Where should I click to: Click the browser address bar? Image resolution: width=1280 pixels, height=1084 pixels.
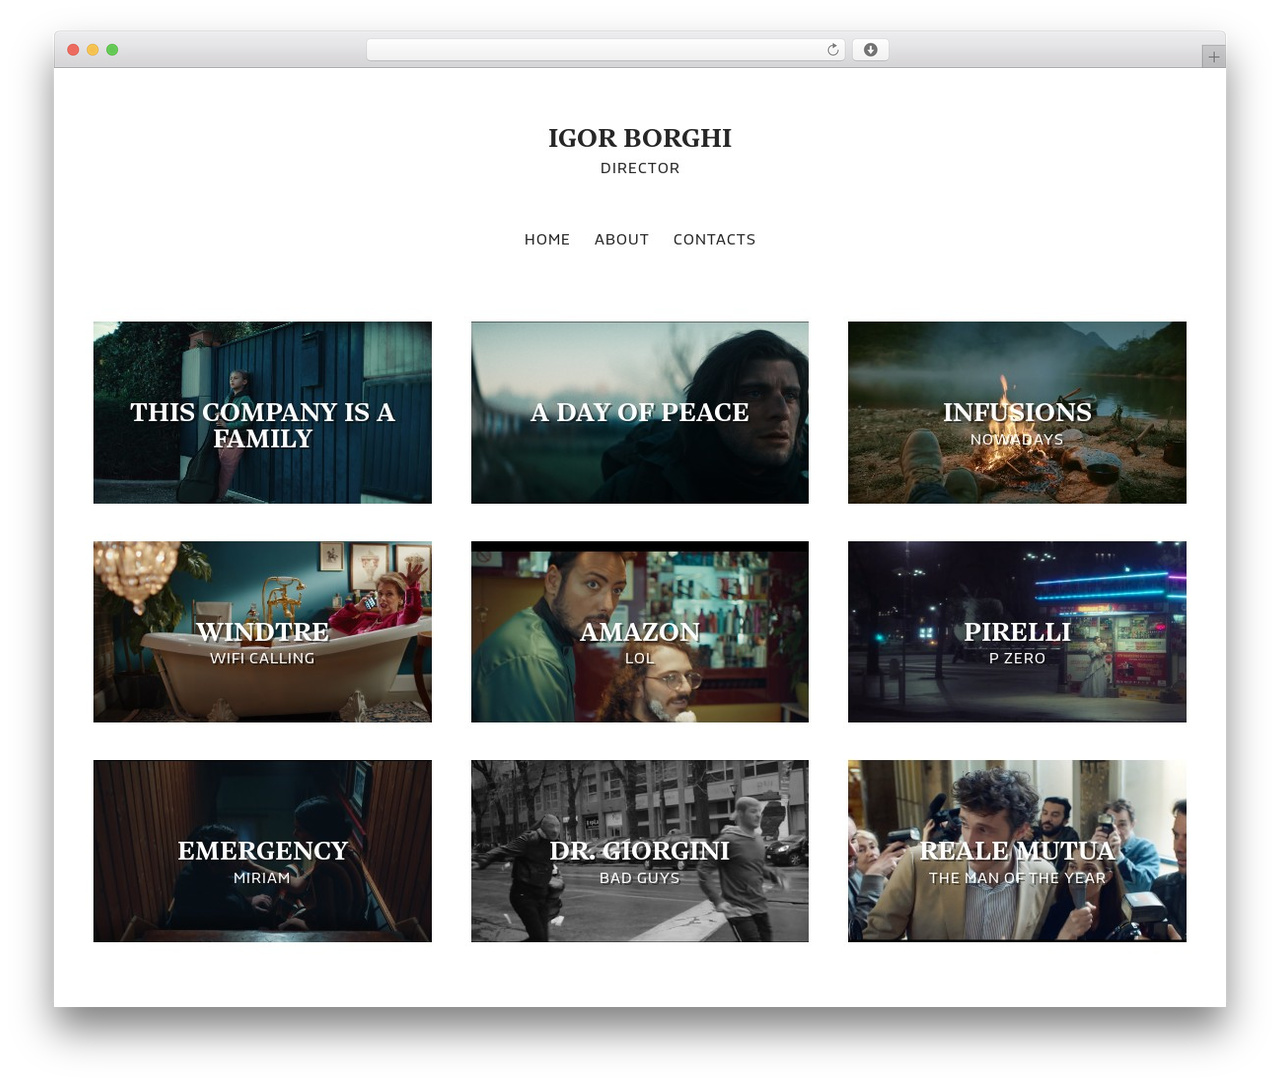click(x=605, y=50)
